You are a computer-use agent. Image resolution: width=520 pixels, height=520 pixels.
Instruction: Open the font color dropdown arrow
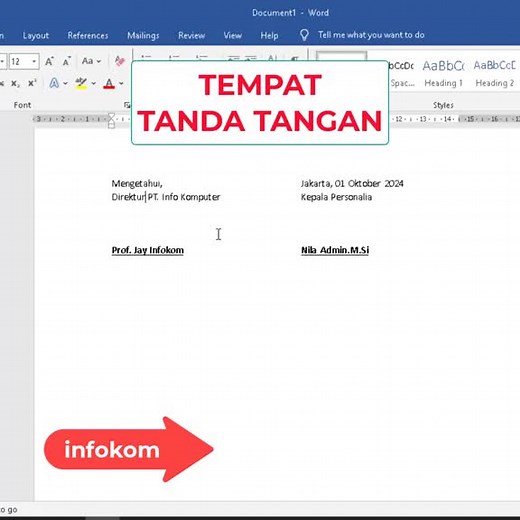tap(121, 83)
